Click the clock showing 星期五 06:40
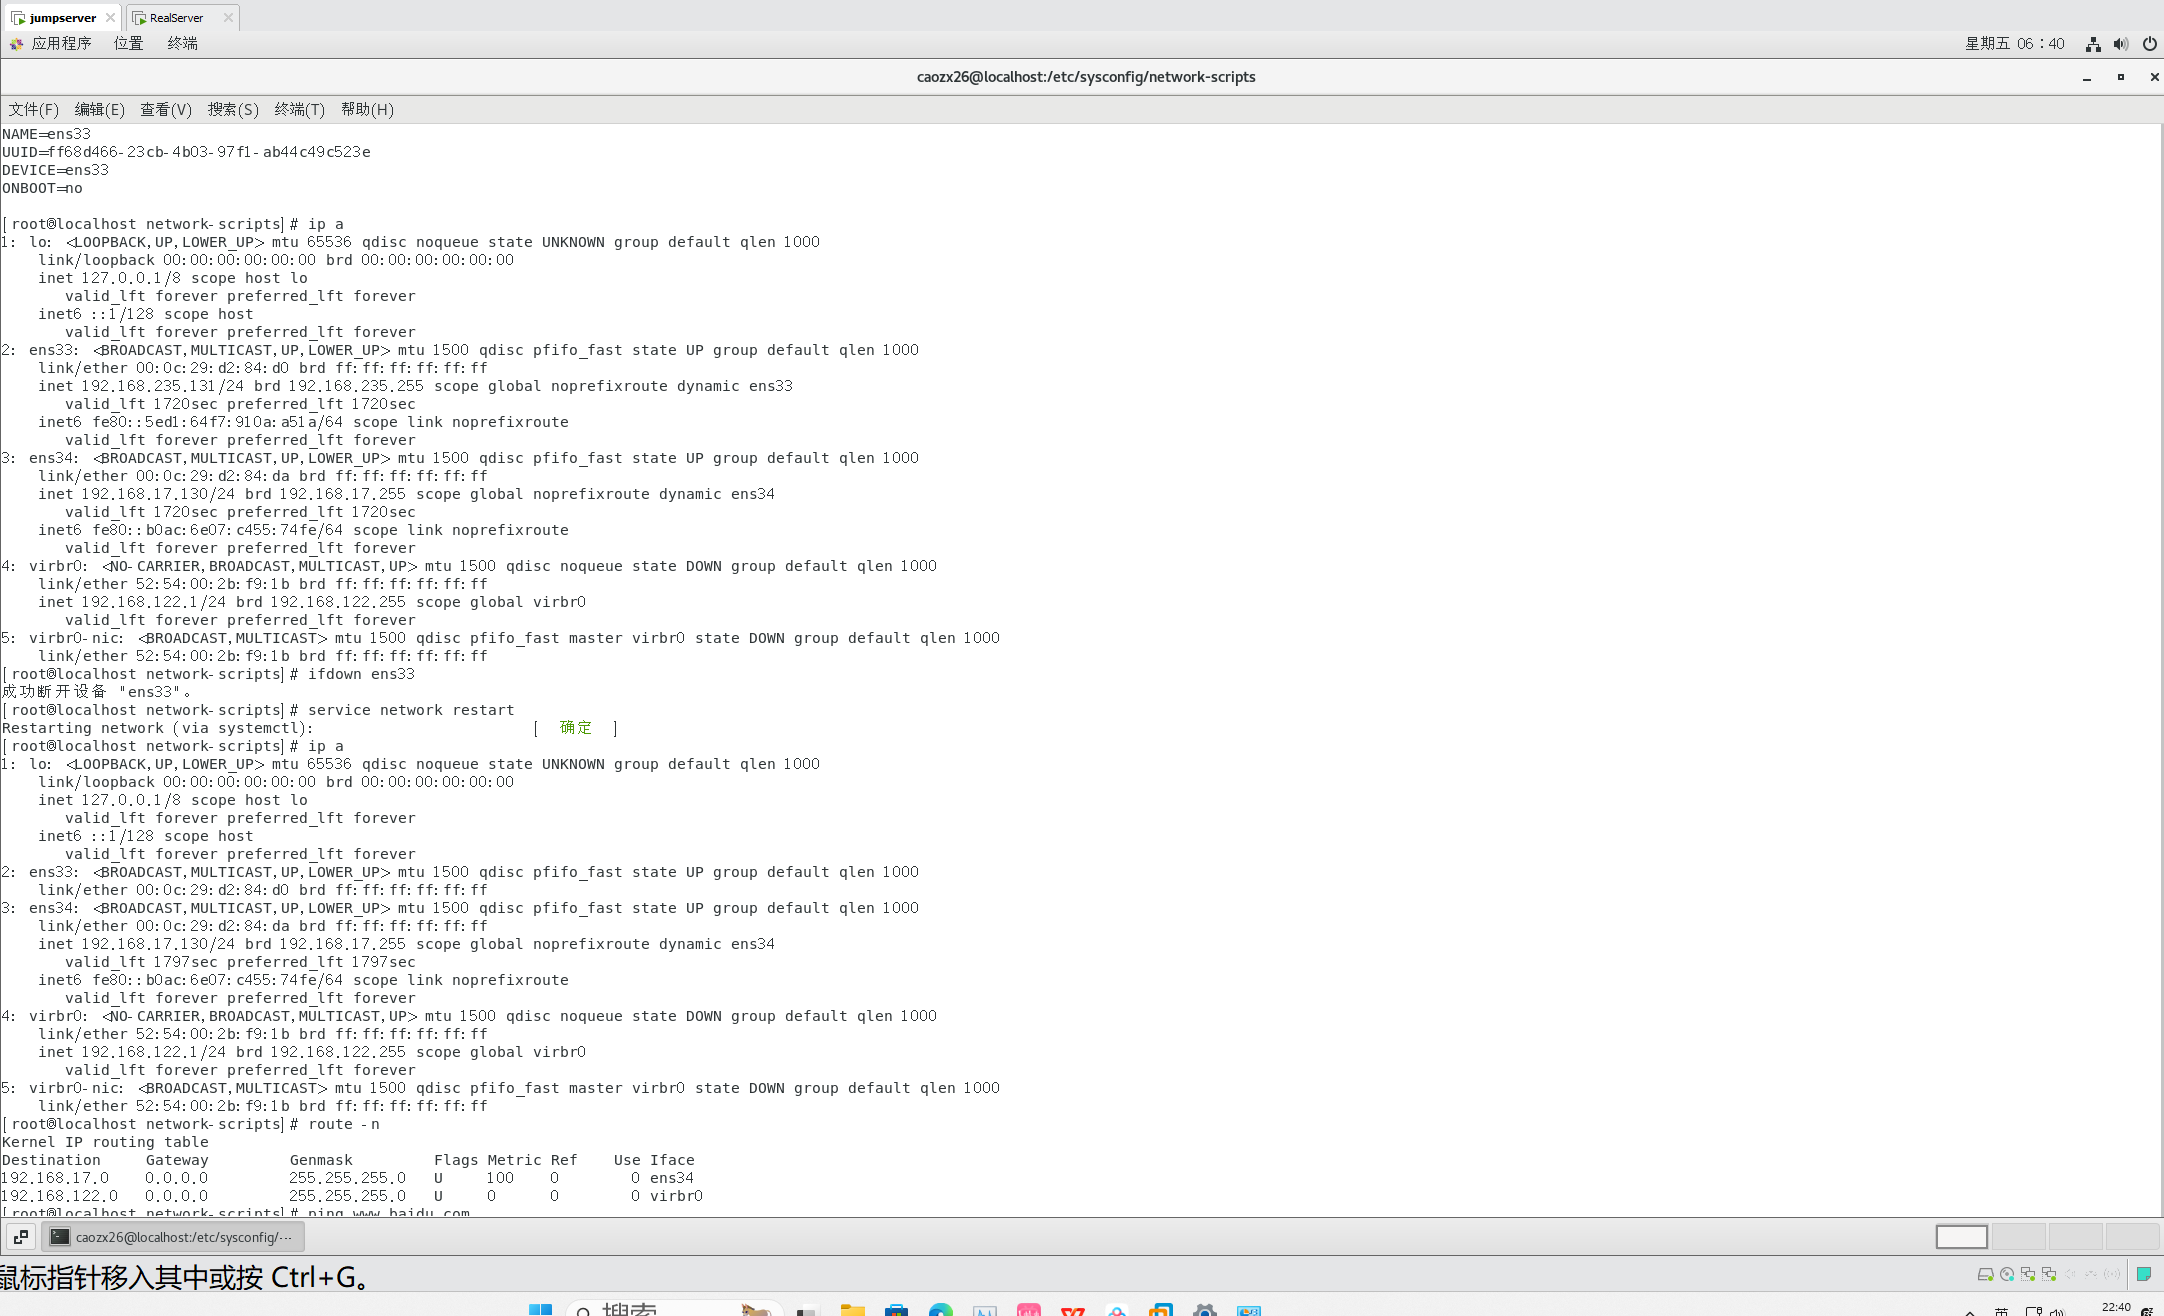Viewport: 2164px width, 1316px height. click(2014, 43)
